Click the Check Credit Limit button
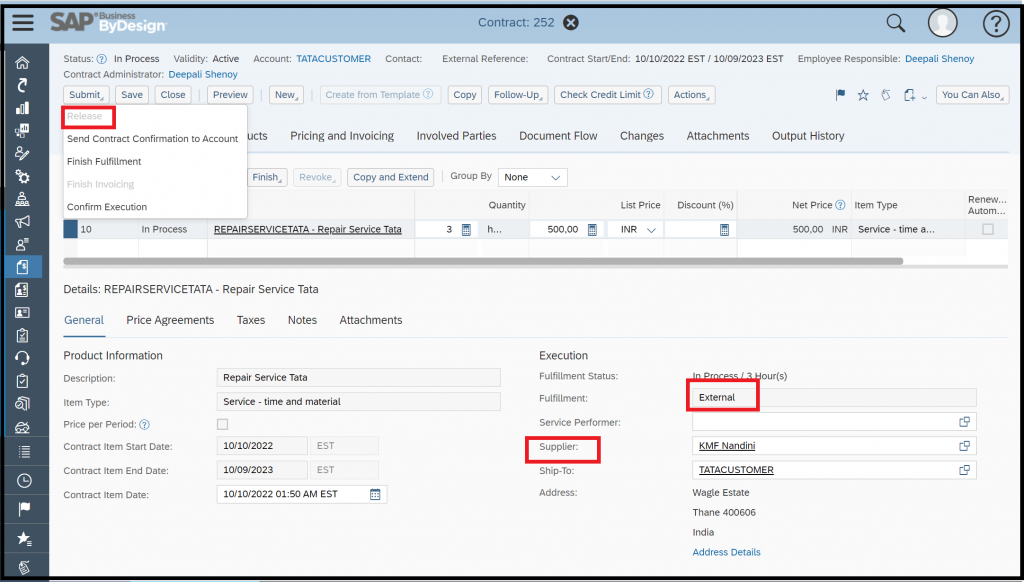The image size is (1024, 582). coord(607,95)
